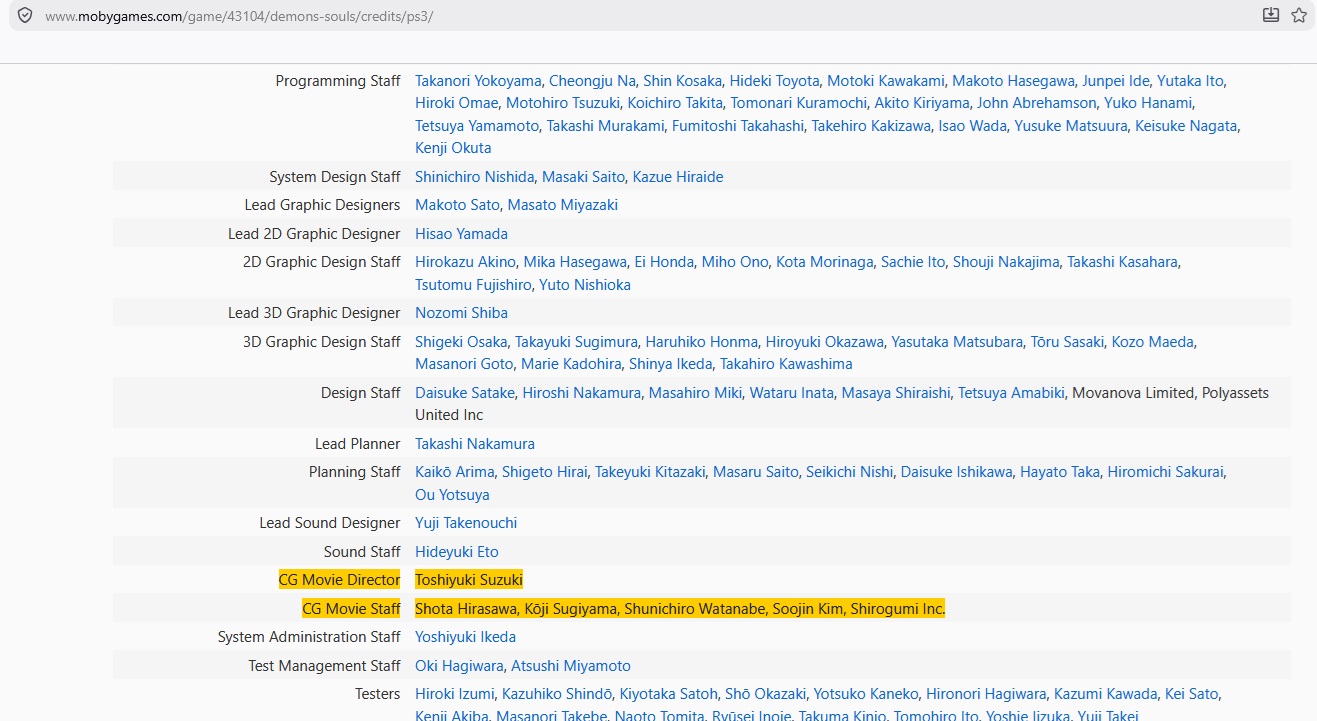Open Hiroki Izumi tester link
The width and height of the screenshot is (1317, 721).
pyautogui.click(x=454, y=694)
